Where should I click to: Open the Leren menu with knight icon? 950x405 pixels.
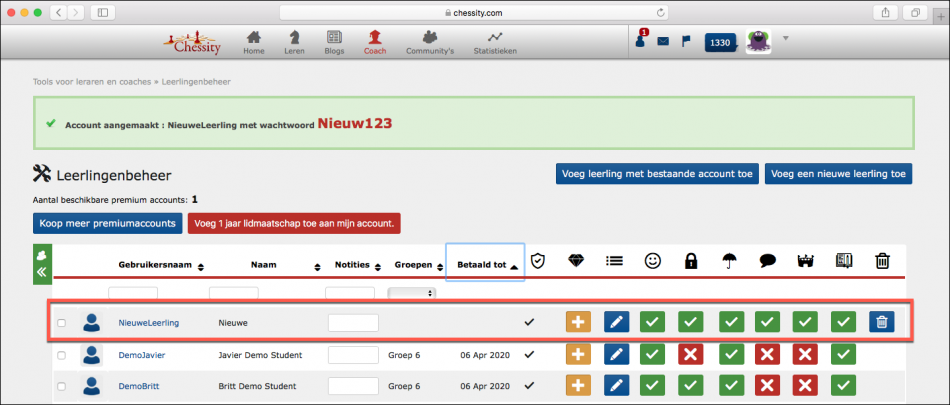(294, 42)
